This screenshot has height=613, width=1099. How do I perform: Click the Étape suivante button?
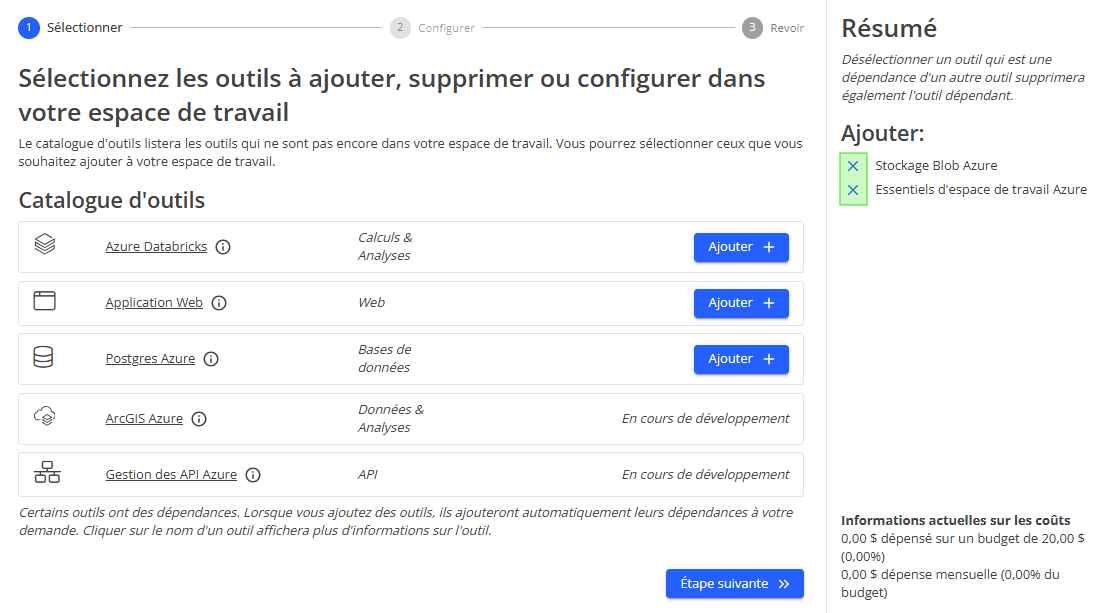click(x=734, y=583)
